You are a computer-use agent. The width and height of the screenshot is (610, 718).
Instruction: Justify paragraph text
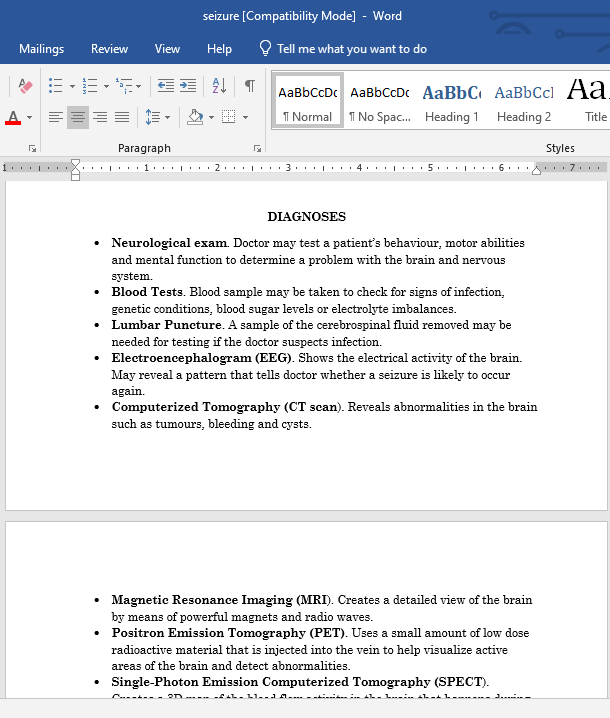122,117
